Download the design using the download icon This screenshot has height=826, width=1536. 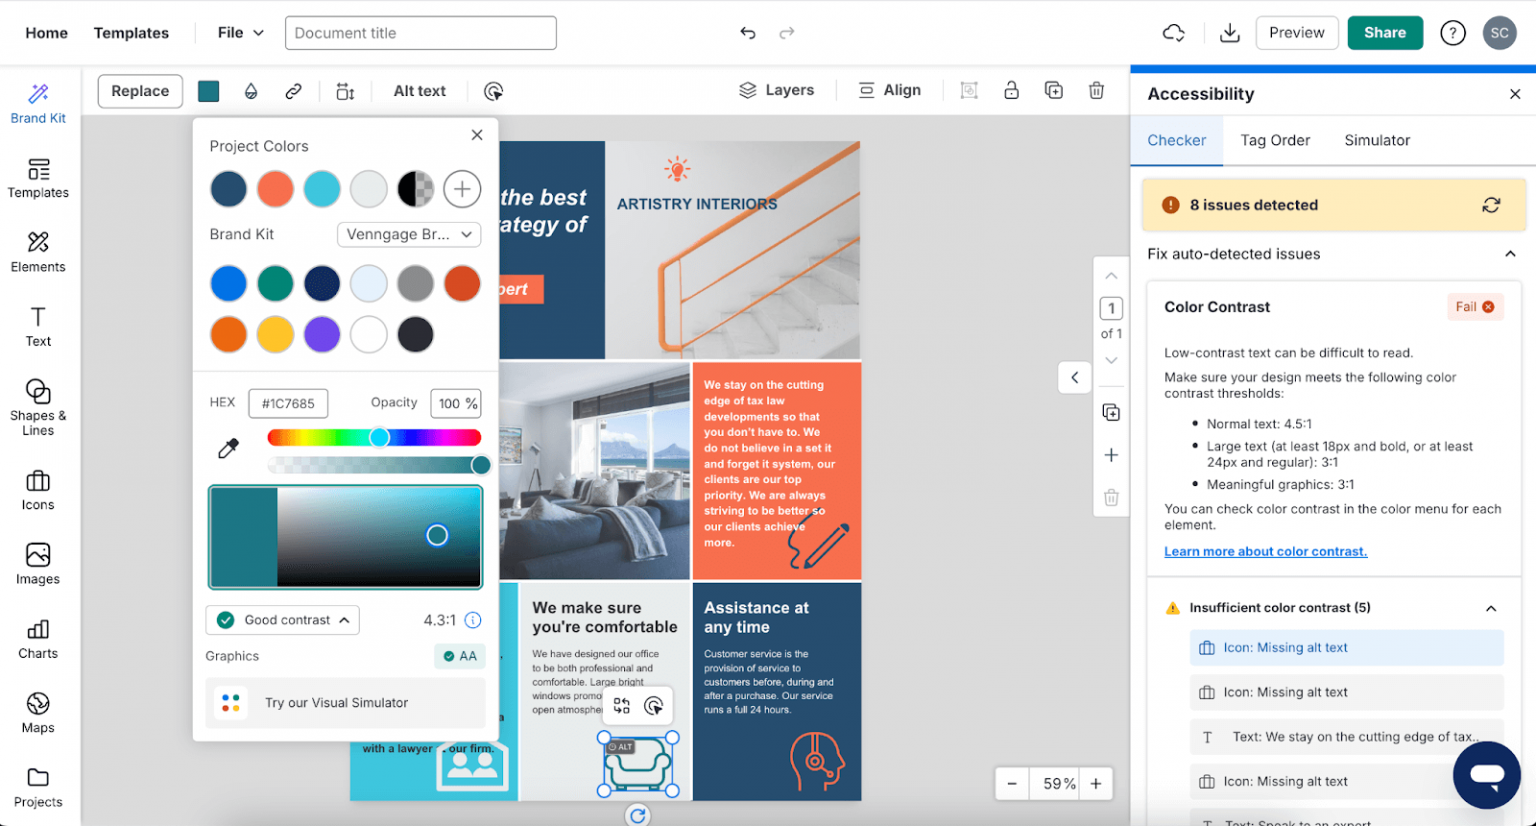pos(1230,32)
